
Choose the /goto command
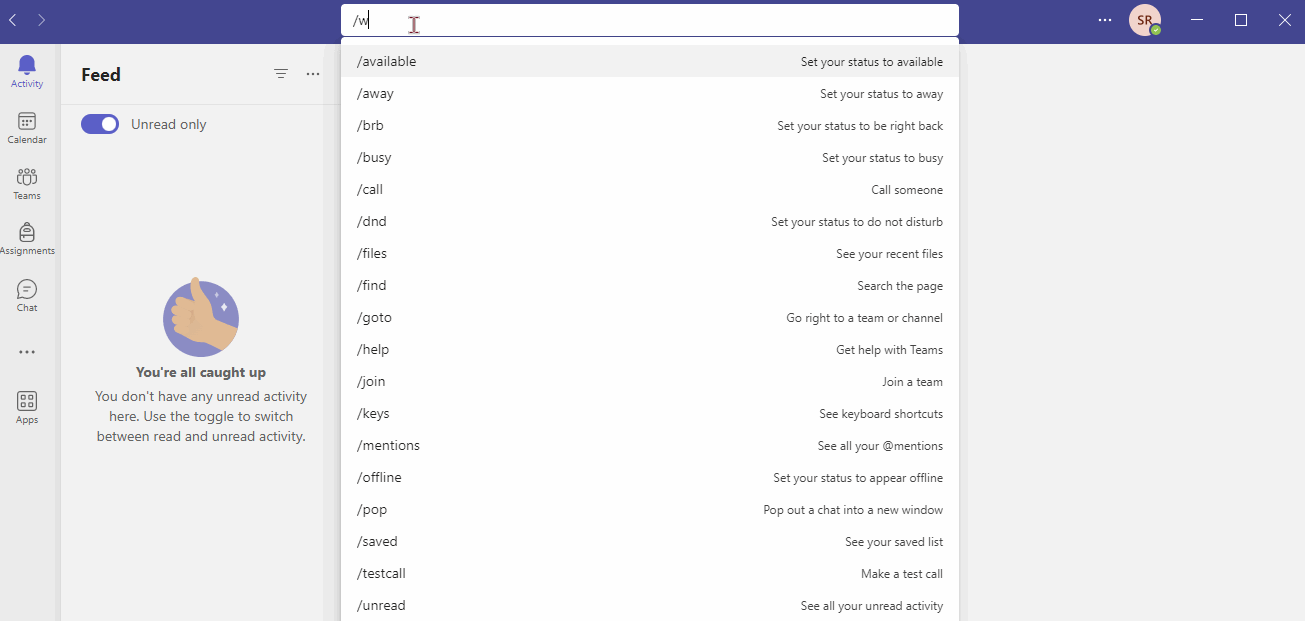point(650,318)
